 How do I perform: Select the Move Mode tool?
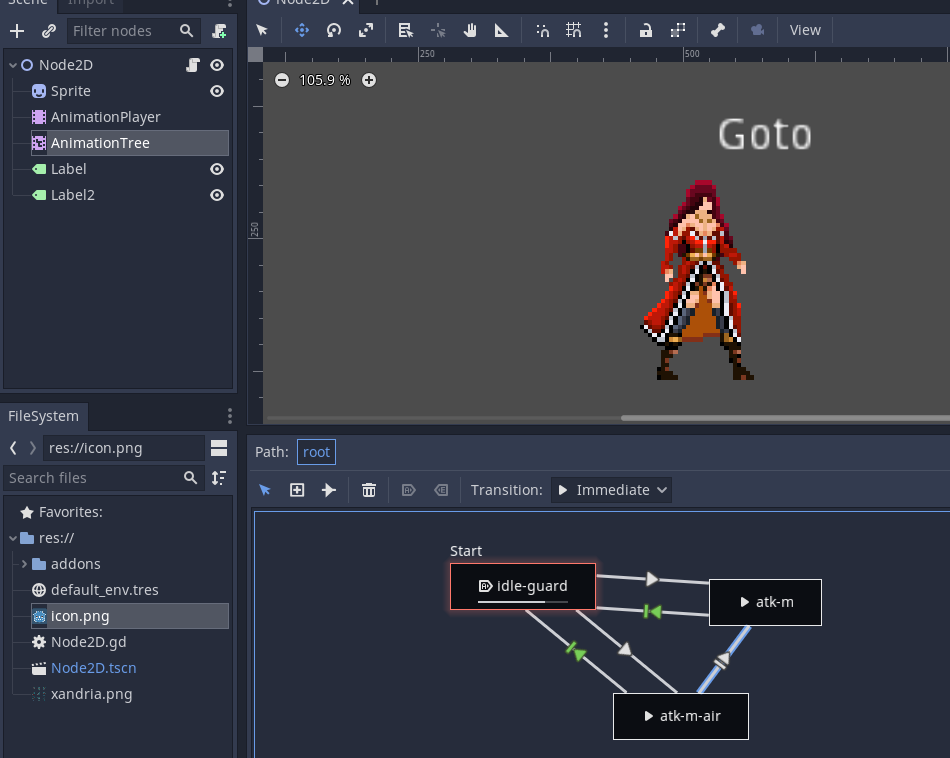click(302, 30)
